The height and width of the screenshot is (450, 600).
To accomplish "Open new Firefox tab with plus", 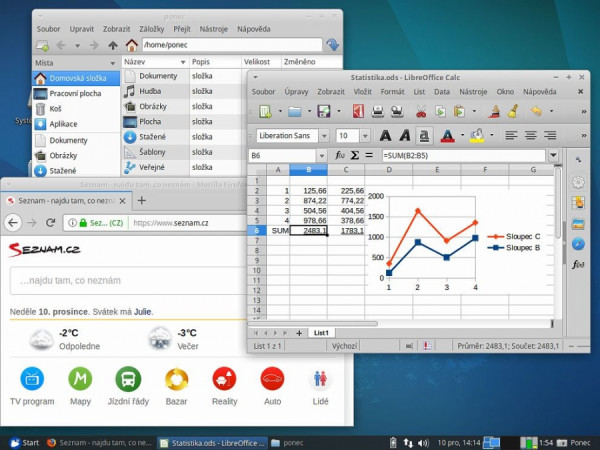I will click(142, 200).
